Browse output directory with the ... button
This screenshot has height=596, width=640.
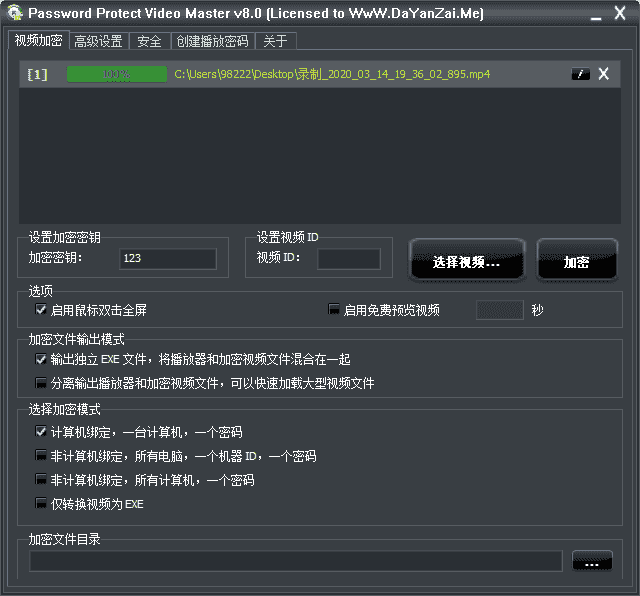pos(592,561)
